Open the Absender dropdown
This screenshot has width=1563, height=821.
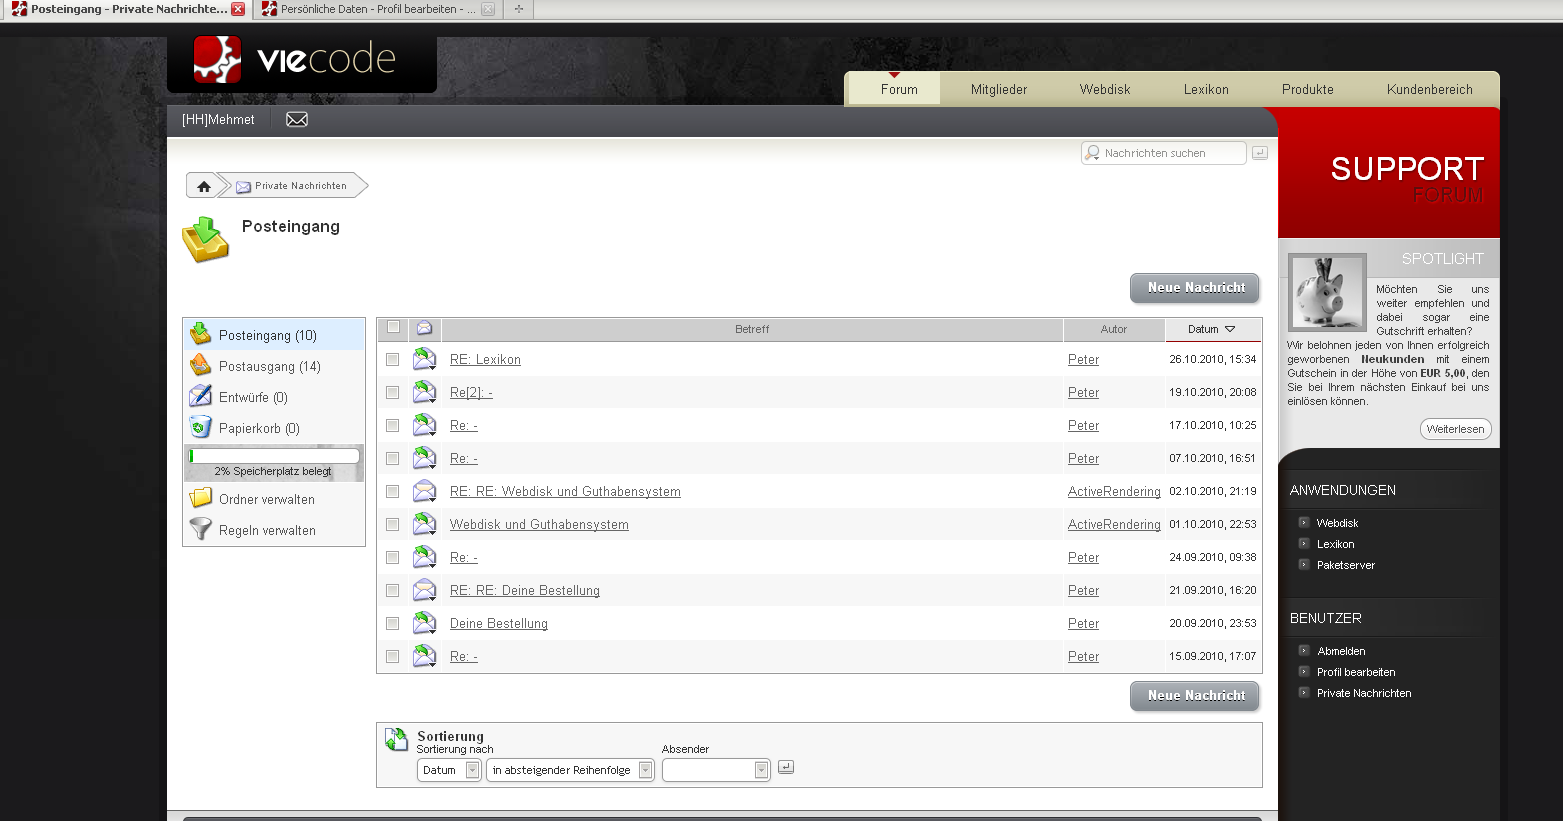point(716,770)
